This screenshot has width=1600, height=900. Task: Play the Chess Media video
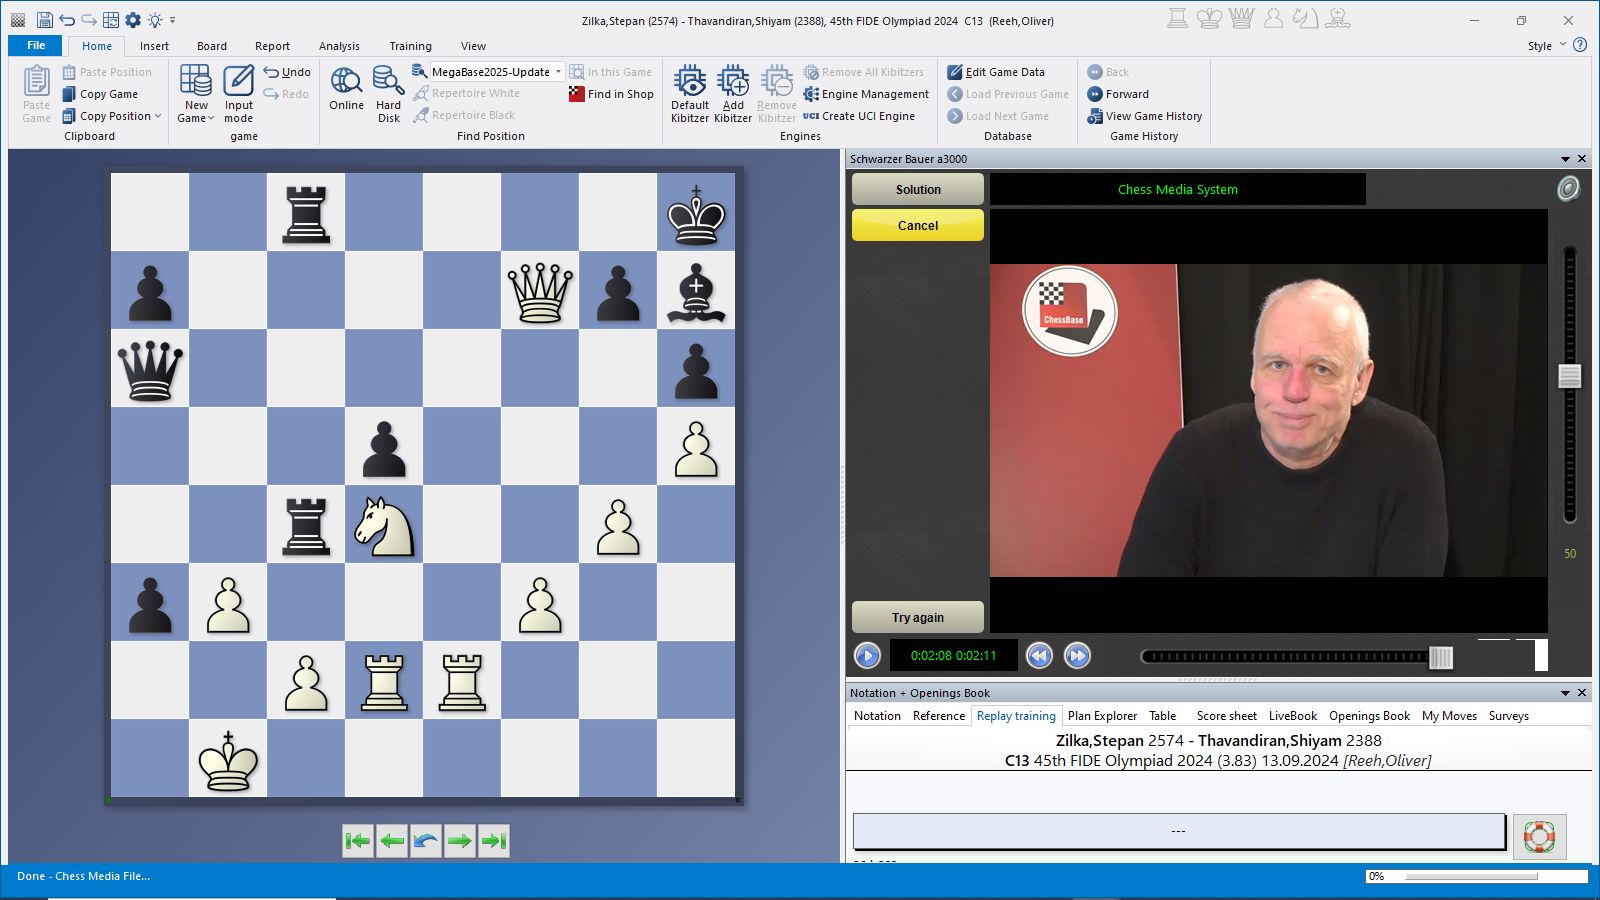pos(867,656)
